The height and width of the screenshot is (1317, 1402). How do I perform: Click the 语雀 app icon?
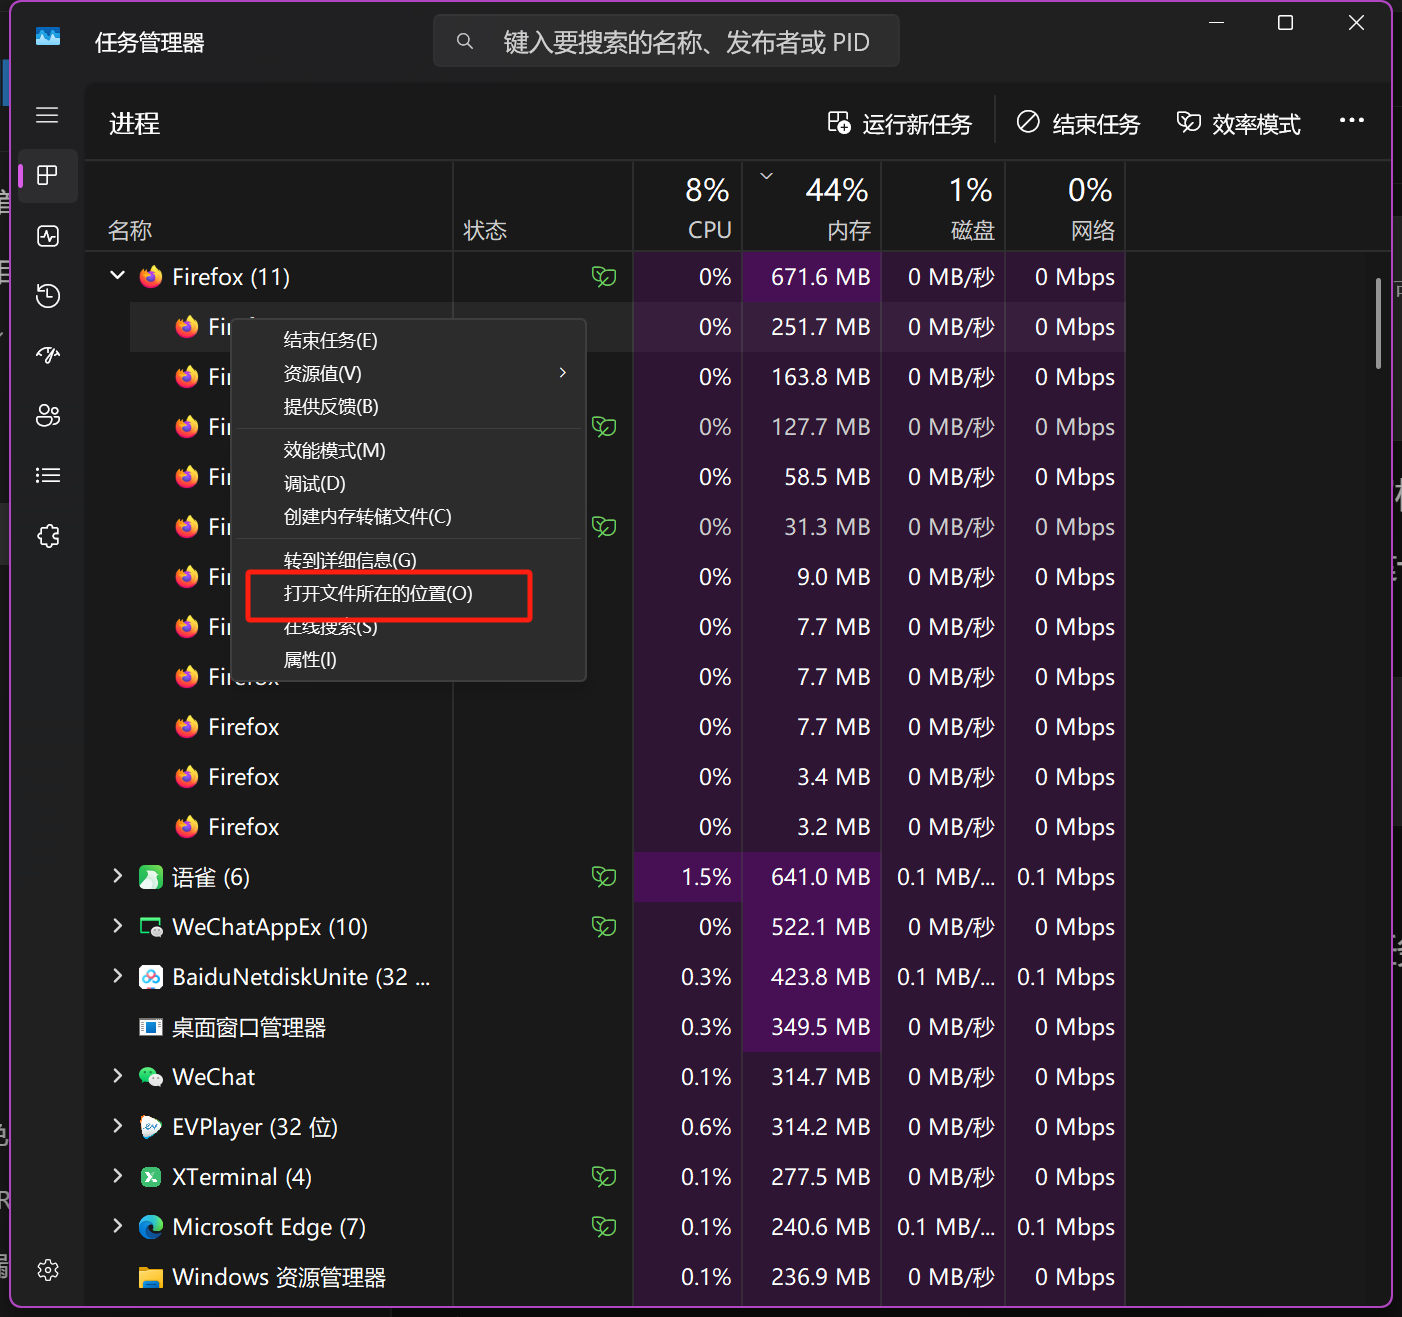tap(151, 878)
